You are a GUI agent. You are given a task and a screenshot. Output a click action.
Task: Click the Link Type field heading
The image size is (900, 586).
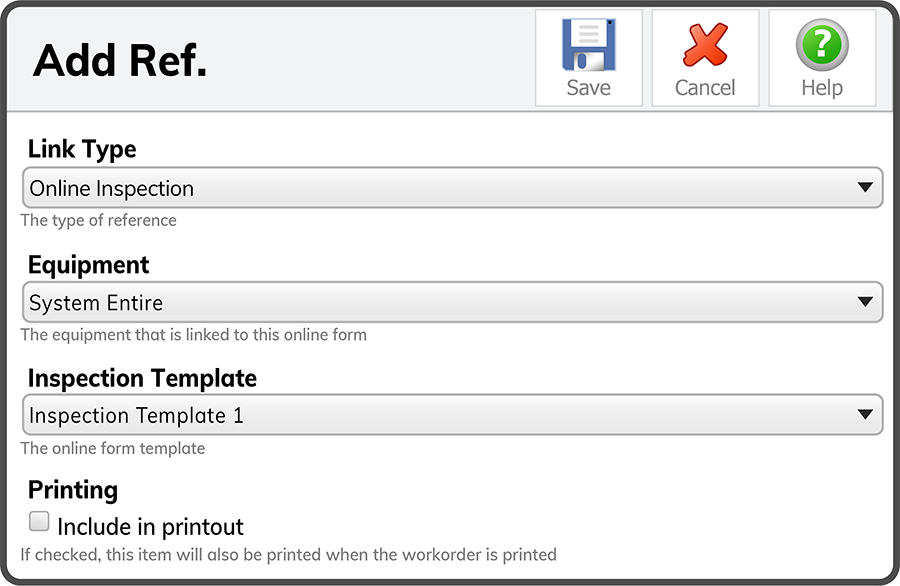[x=82, y=149]
